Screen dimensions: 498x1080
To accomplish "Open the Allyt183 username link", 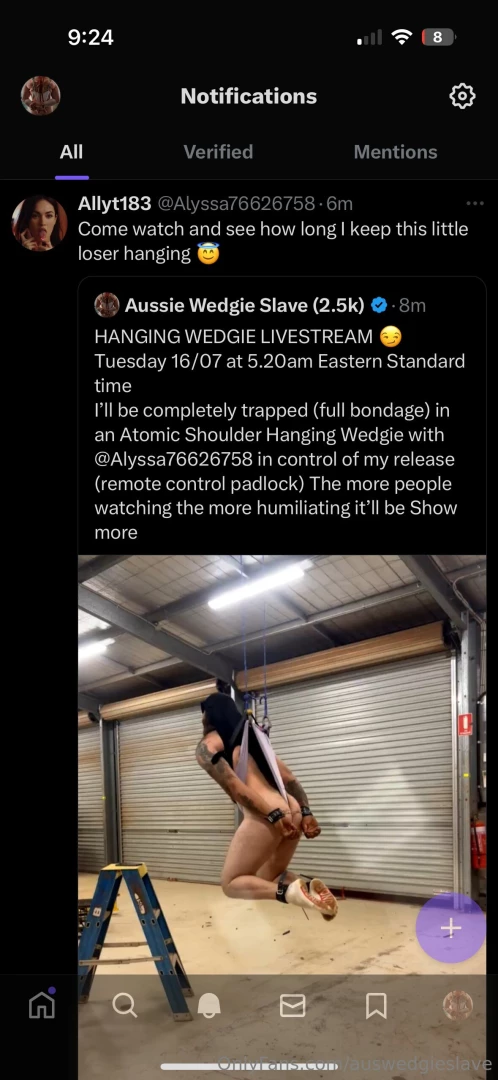I will click(x=114, y=203).
